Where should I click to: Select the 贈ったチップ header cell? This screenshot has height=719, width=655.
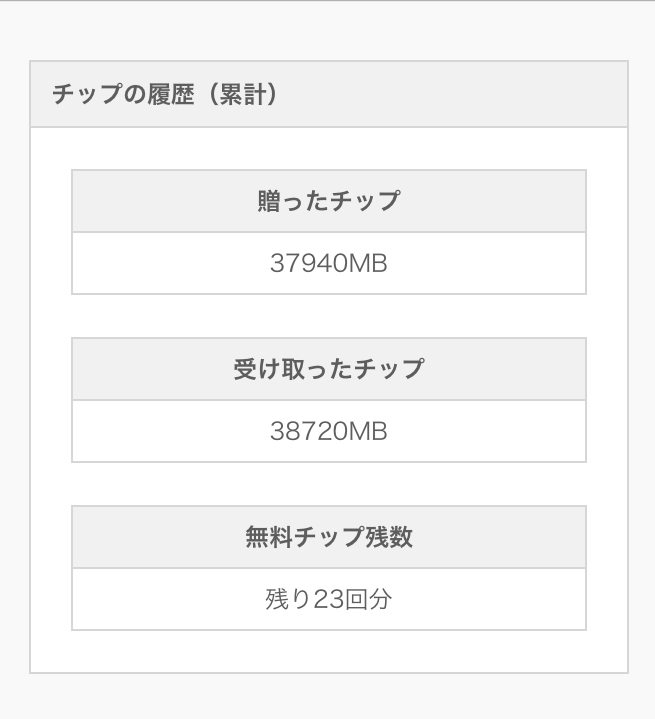coord(328,201)
